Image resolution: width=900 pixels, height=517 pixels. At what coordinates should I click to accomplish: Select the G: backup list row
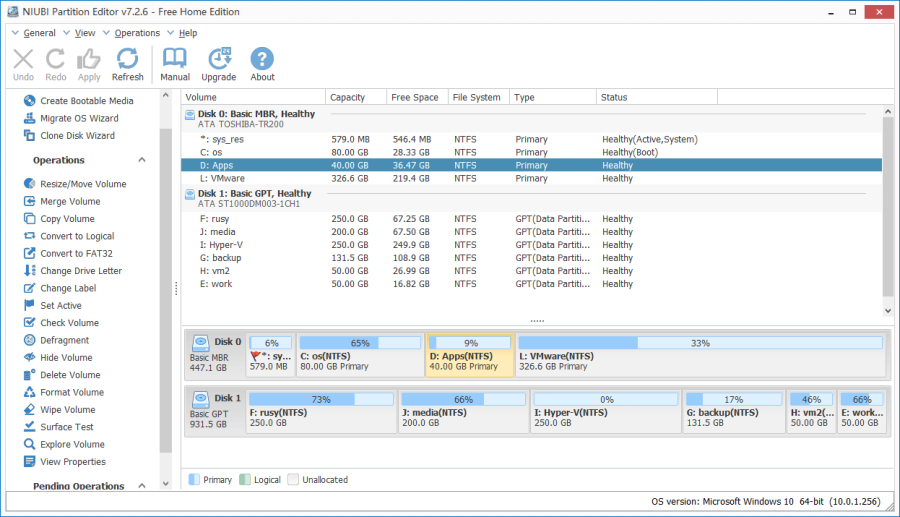point(532,258)
